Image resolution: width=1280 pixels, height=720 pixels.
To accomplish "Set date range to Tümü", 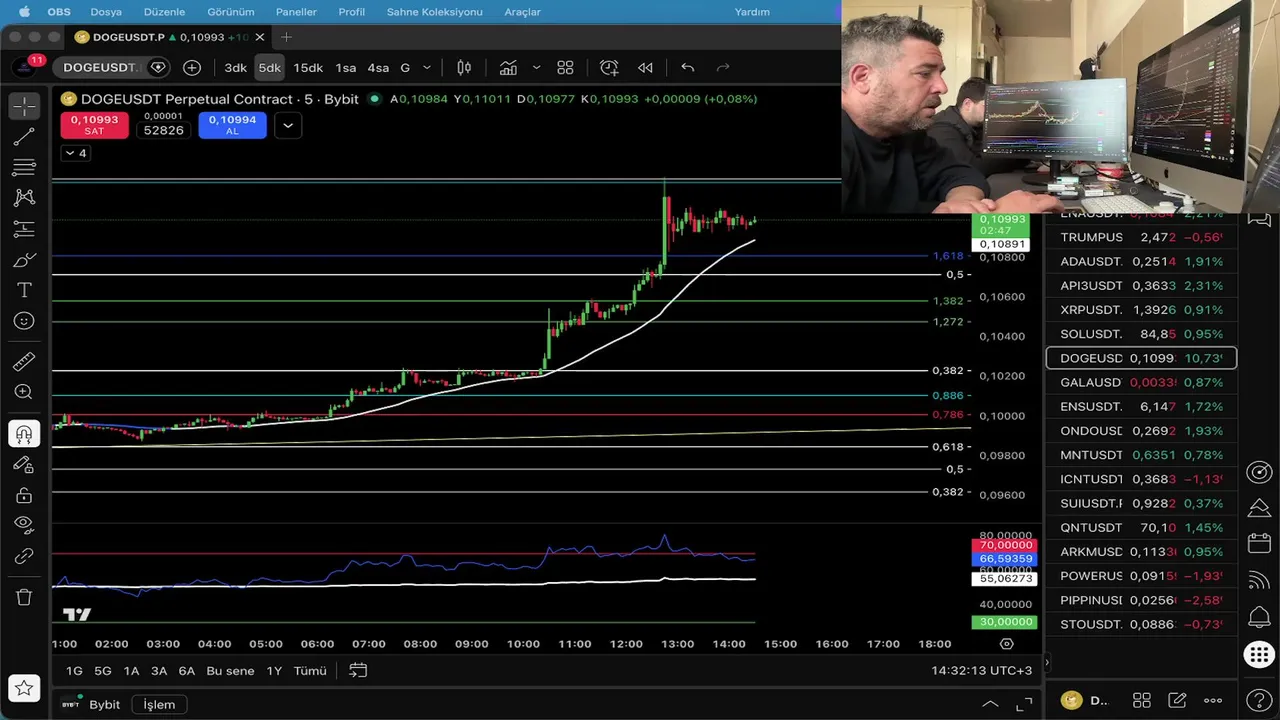I will coord(310,671).
